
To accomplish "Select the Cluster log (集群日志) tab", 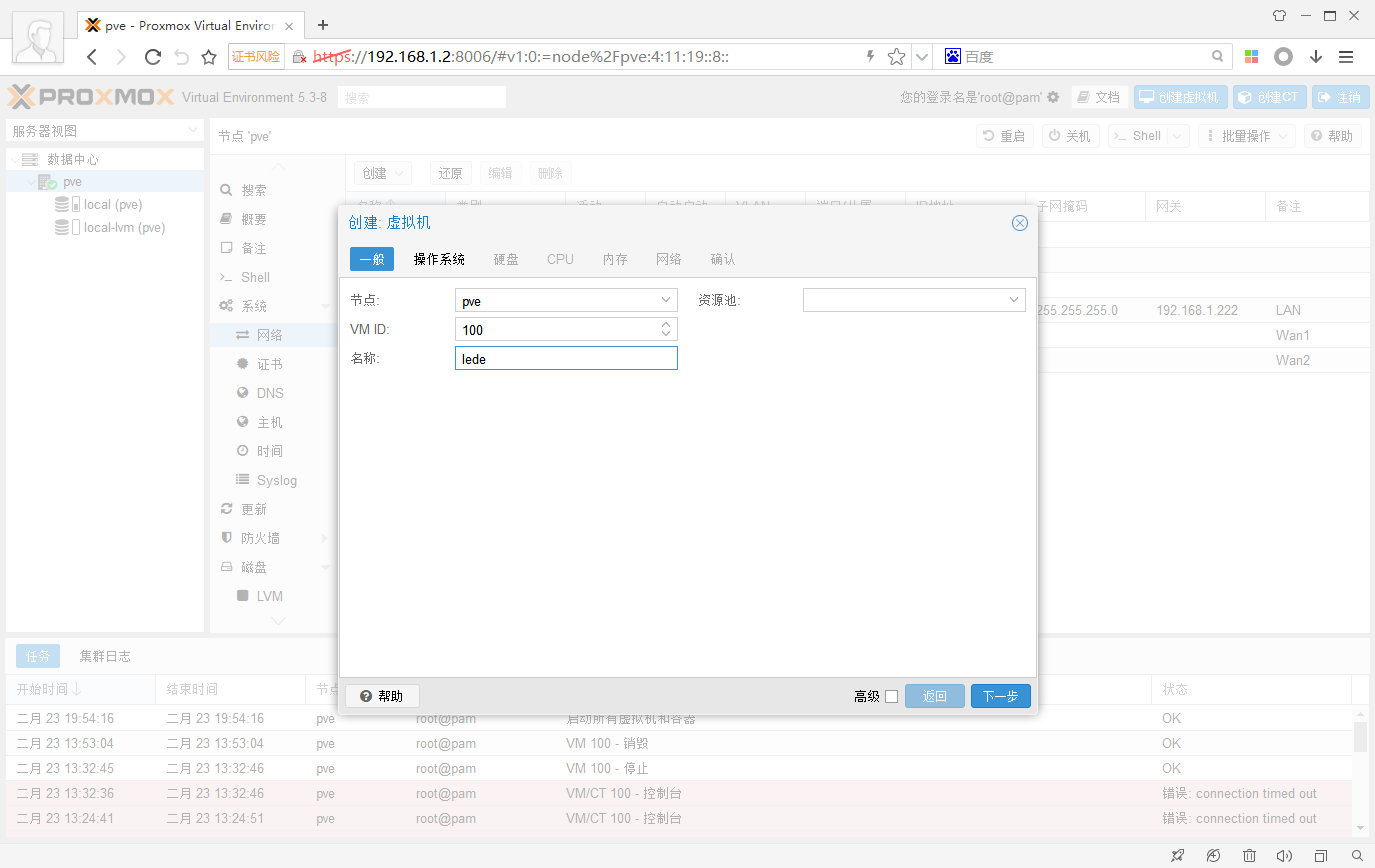I will pos(105,656).
